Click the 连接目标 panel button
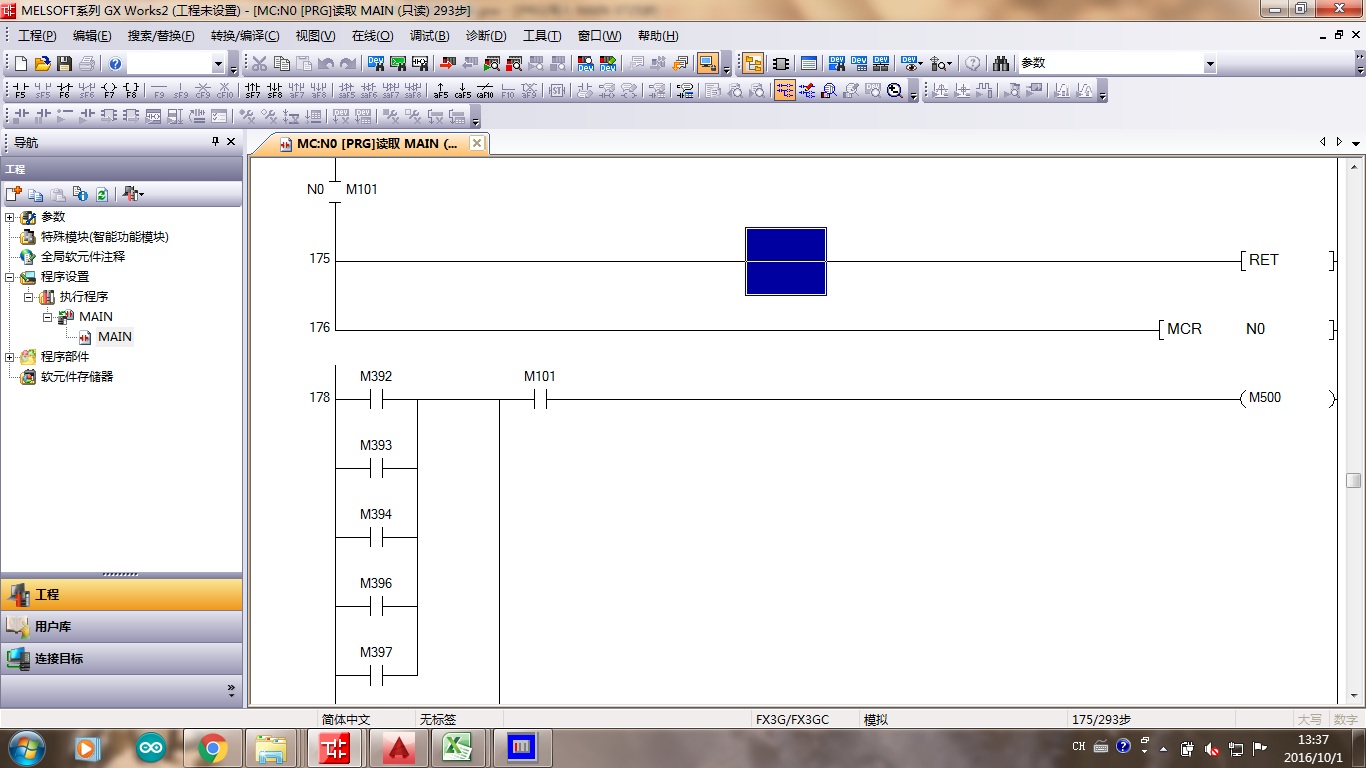Screen dimensions: 1366x768 121,659
